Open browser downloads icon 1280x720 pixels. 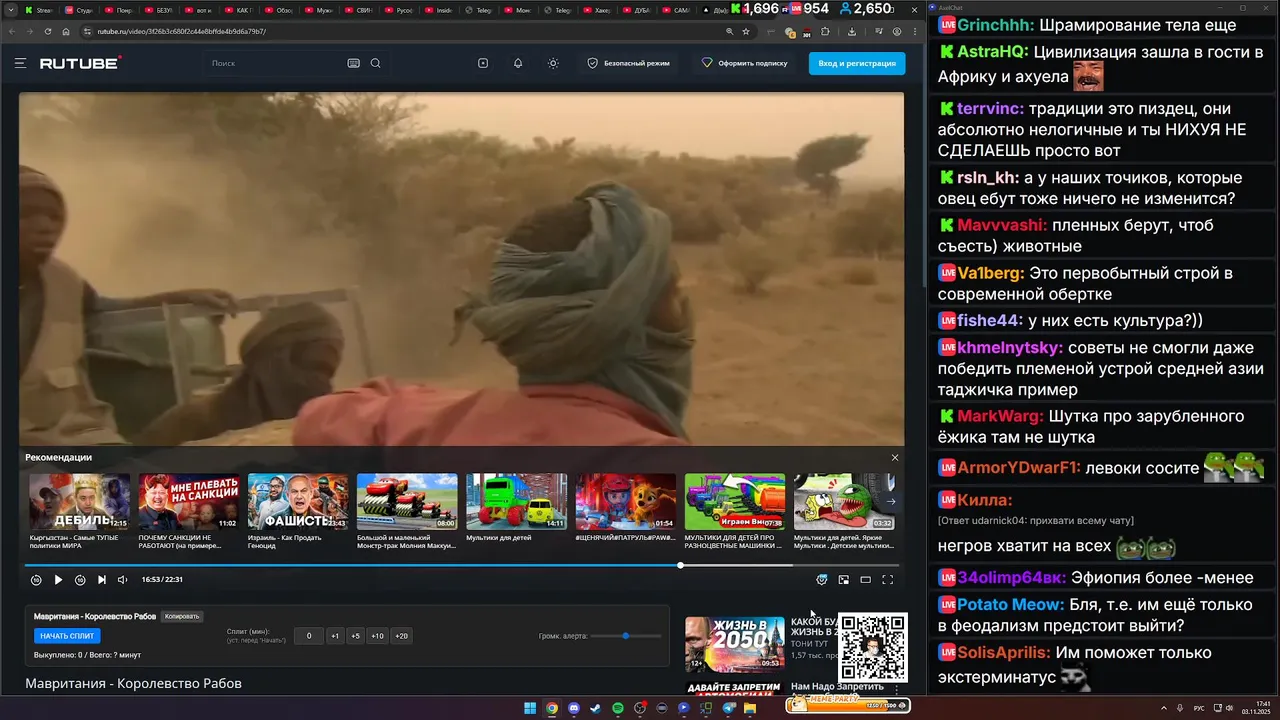click(852, 31)
